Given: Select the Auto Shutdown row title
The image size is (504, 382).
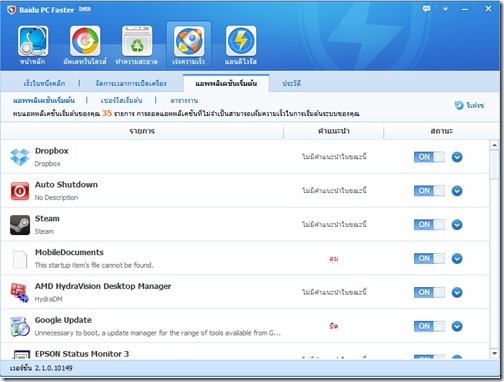Looking at the screenshot, I should 66,185.
